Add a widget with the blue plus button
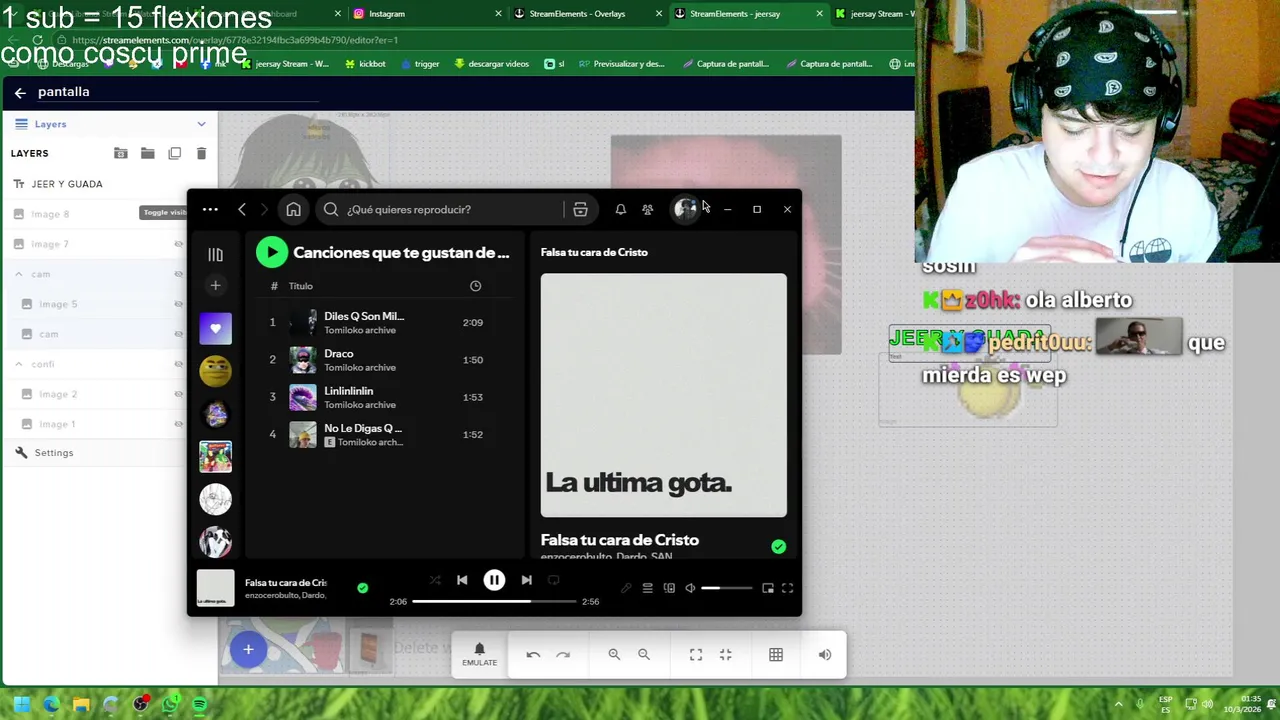Image resolution: width=1280 pixels, height=720 pixels. (248, 650)
